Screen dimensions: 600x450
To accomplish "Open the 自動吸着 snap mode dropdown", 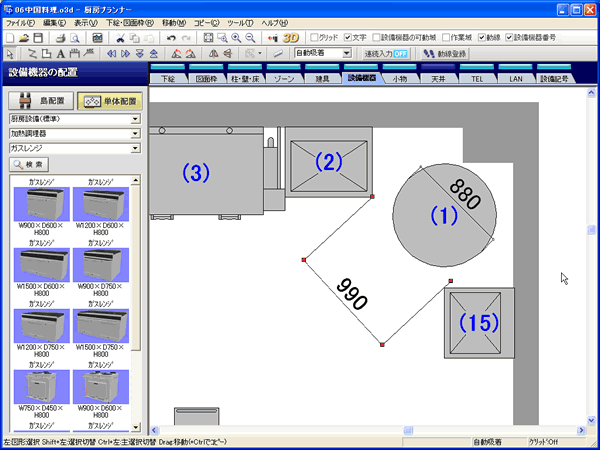I will coord(317,53).
